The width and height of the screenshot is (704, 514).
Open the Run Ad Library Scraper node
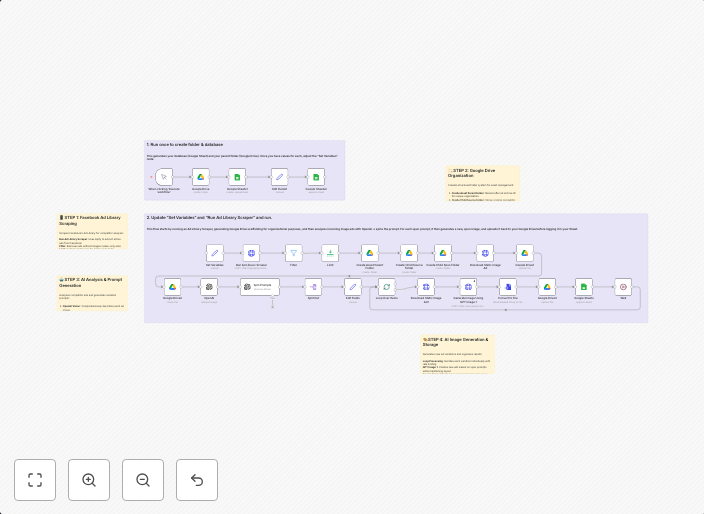click(251, 253)
